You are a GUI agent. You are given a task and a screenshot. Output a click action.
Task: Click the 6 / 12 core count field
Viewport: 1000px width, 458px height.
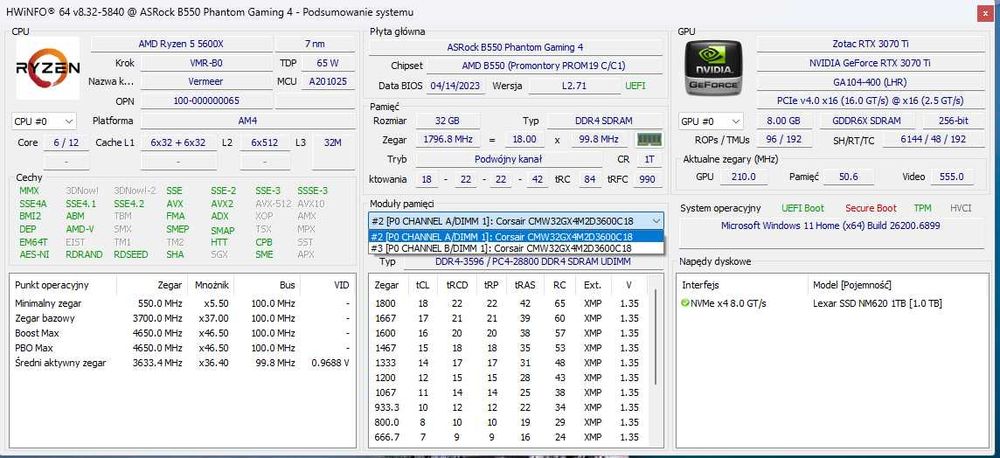(66, 143)
